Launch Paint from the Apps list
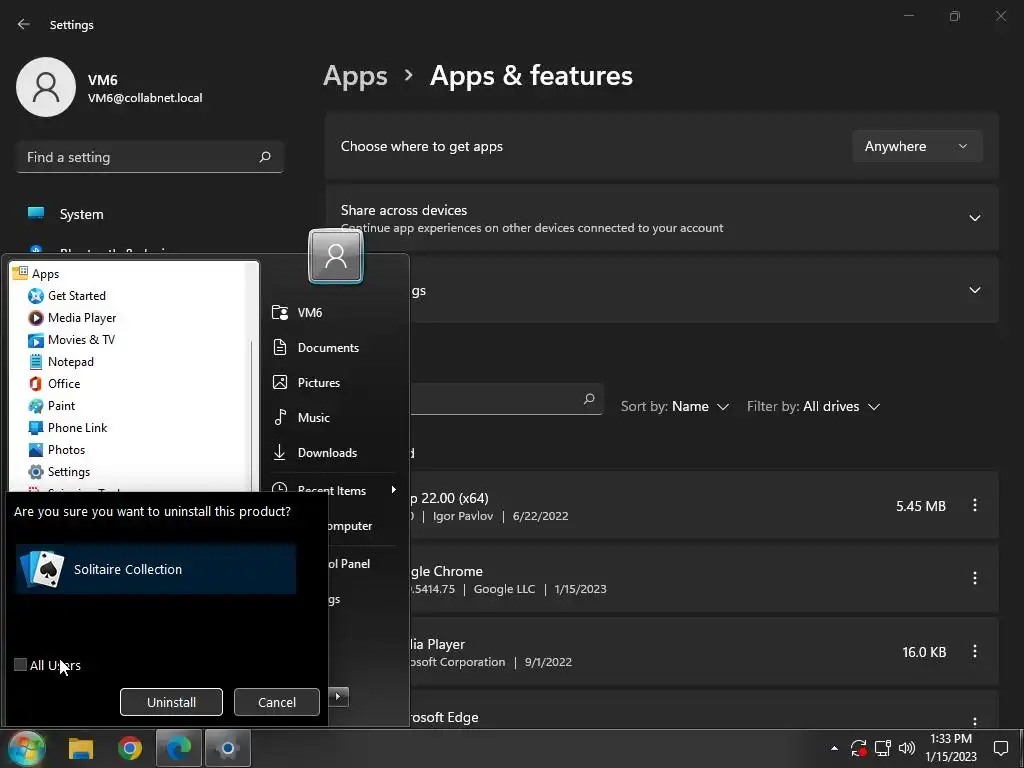This screenshot has width=1024, height=768. [x=61, y=406]
